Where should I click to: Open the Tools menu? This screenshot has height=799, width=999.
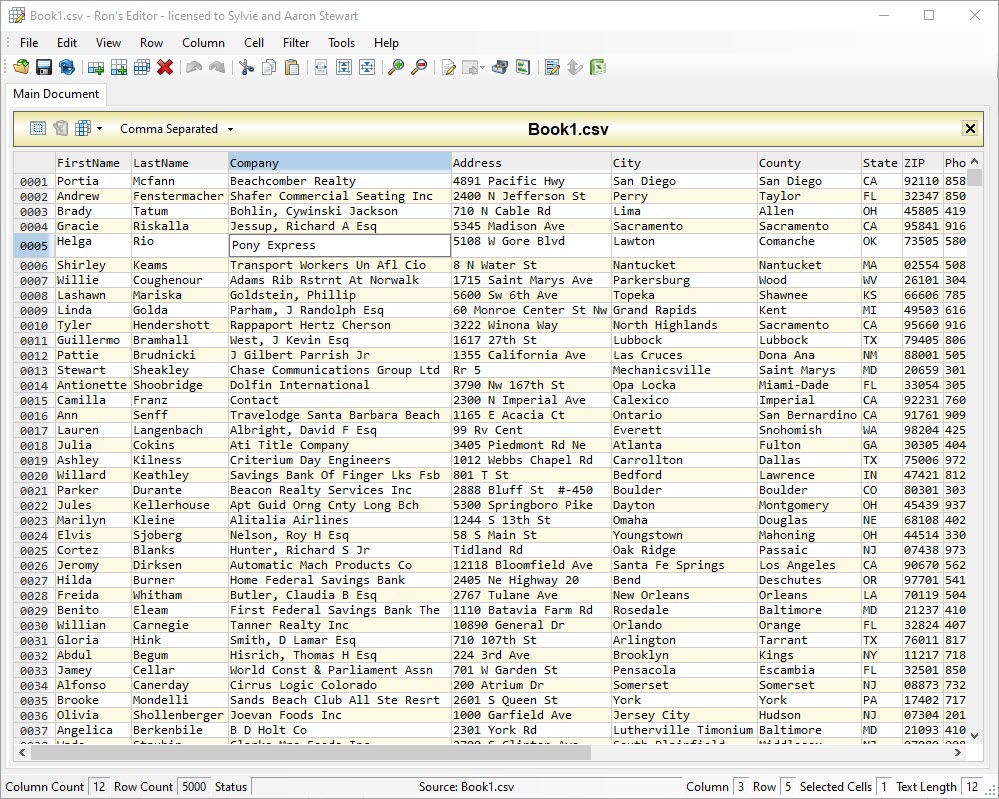(341, 43)
